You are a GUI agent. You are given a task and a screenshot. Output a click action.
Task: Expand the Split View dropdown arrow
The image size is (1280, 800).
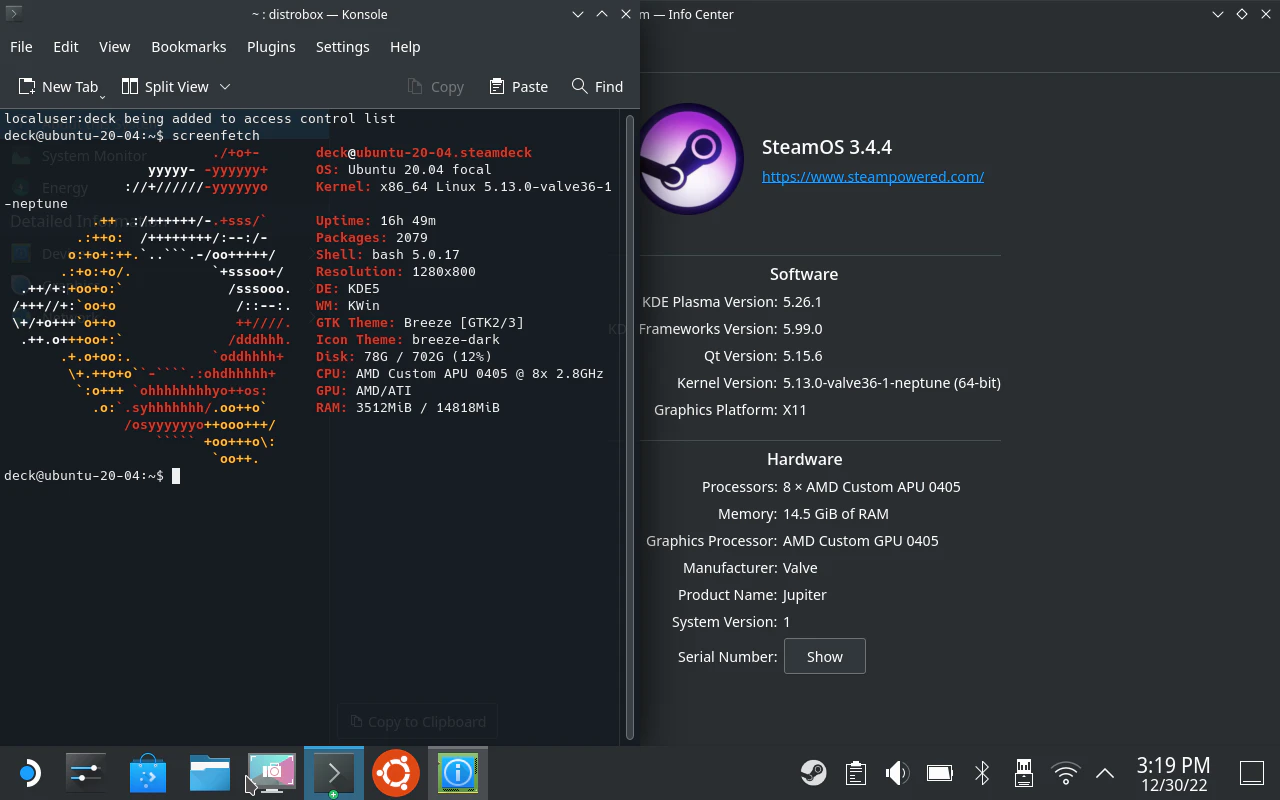pyautogui.click(x=225, y=87)
